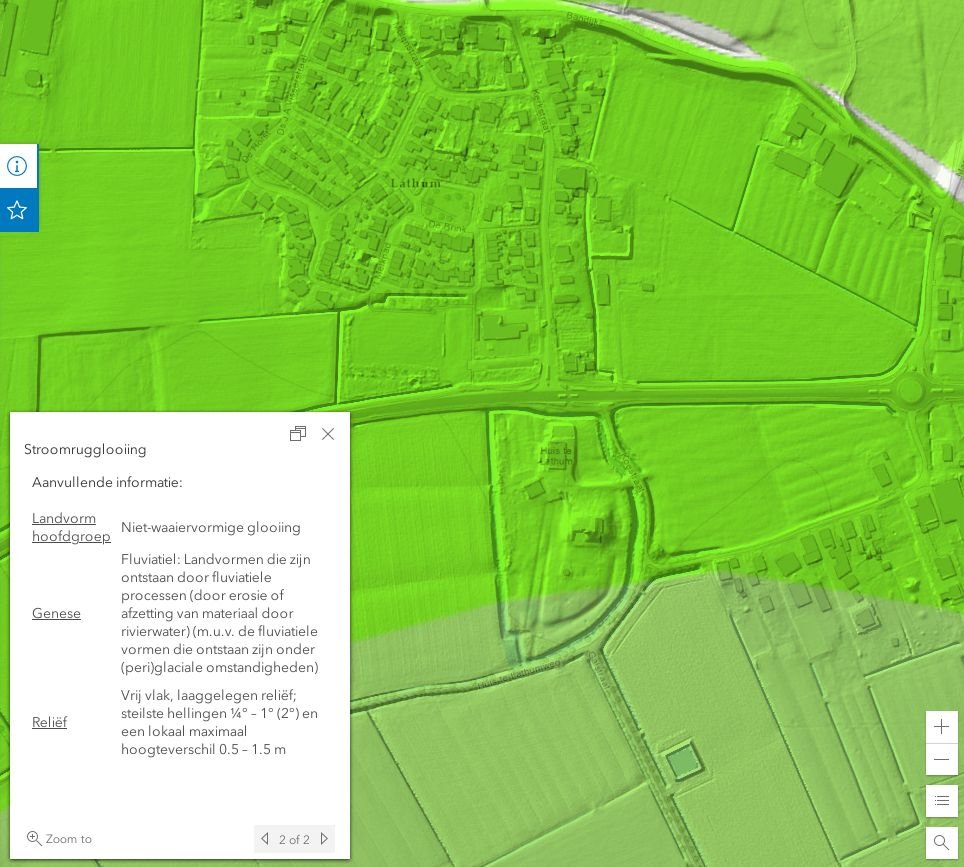964x867 pixels.
Task: Follow the Landvorm hoofdgroep link
Action: (x=70, y=527)
